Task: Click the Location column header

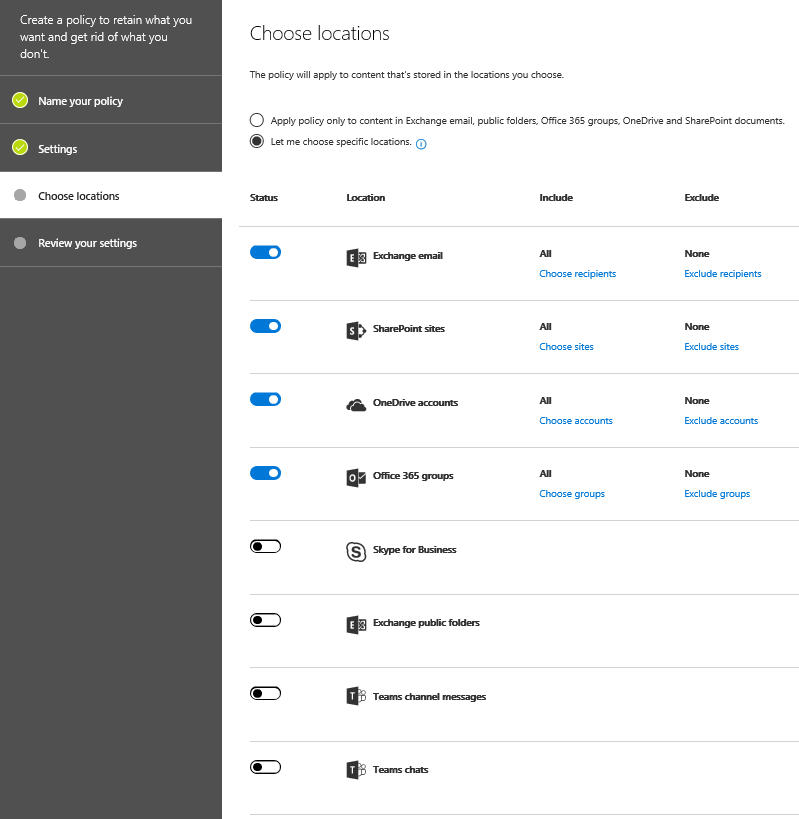Action: [366, 197]
